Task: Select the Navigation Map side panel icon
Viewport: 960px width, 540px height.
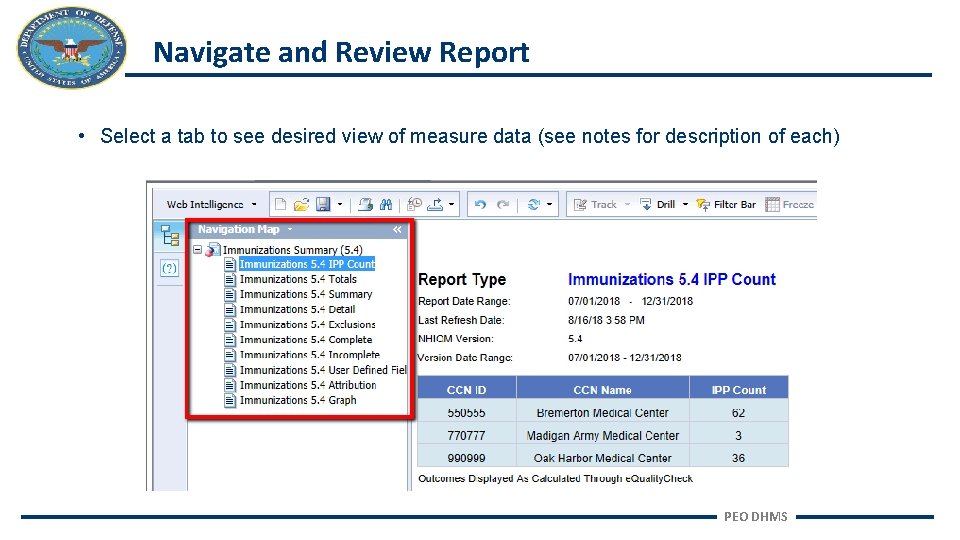Action: (x=170, y=236)
